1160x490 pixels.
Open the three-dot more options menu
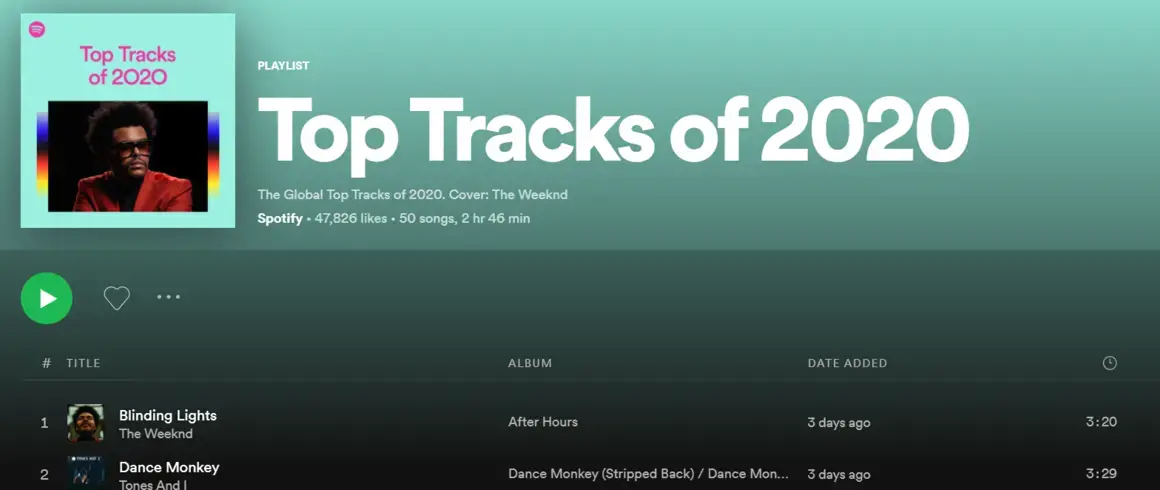168,297
